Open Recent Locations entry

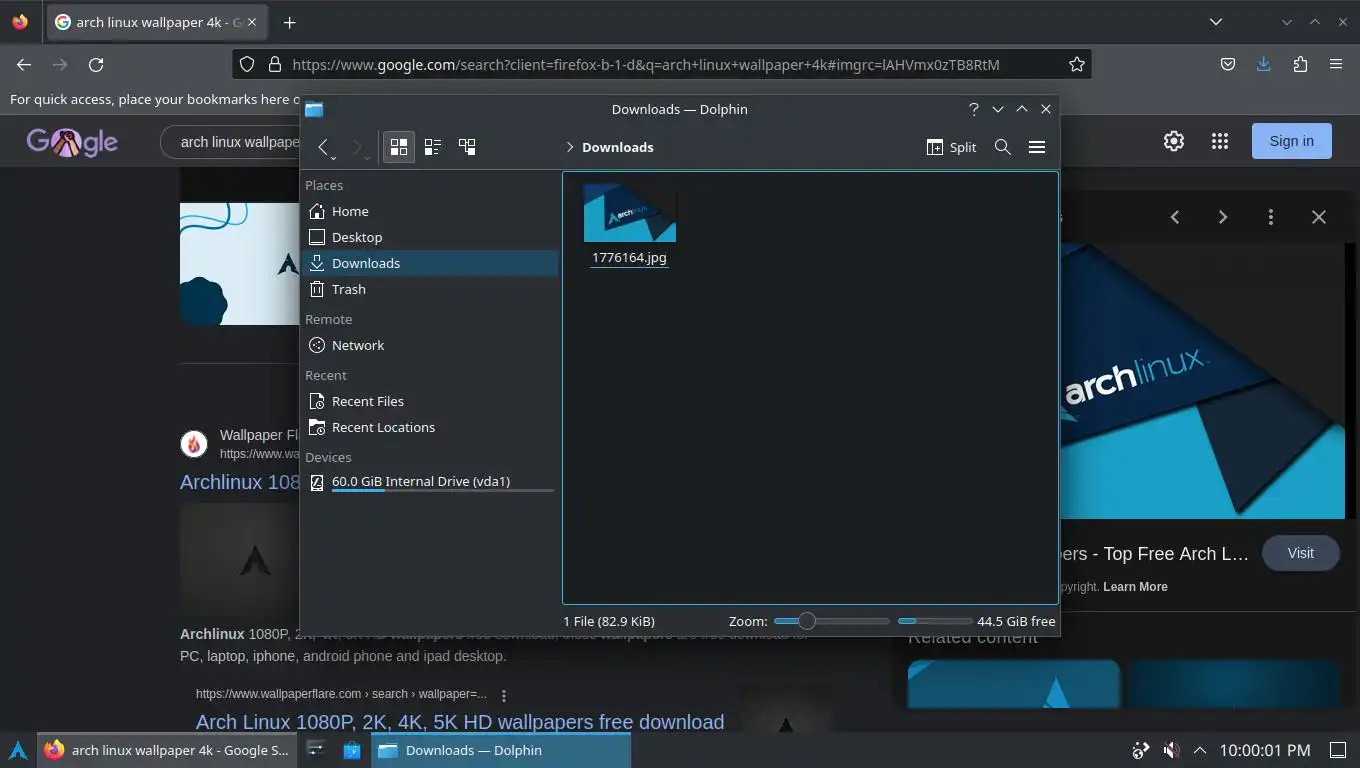[x=431, y=427]
